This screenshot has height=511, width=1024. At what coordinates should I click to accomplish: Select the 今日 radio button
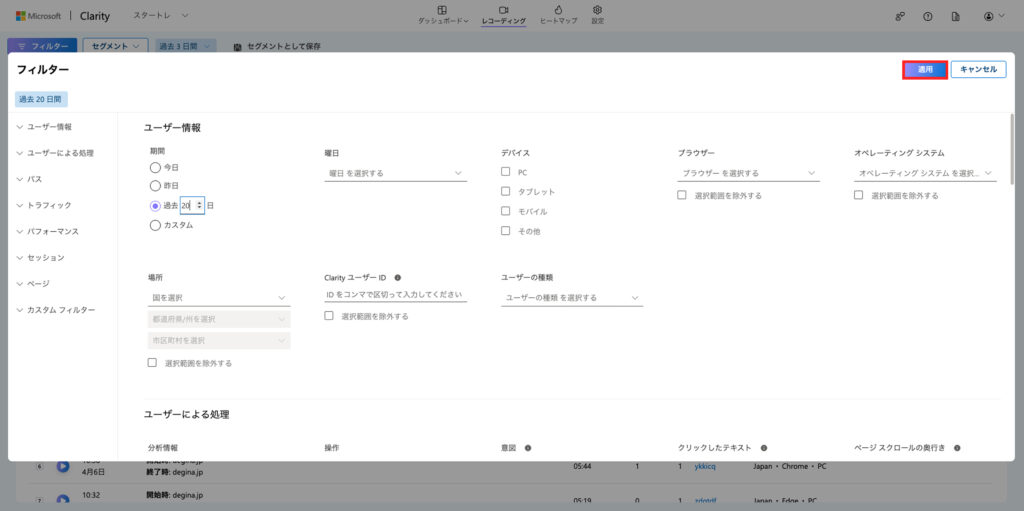(x=155, y=167)
